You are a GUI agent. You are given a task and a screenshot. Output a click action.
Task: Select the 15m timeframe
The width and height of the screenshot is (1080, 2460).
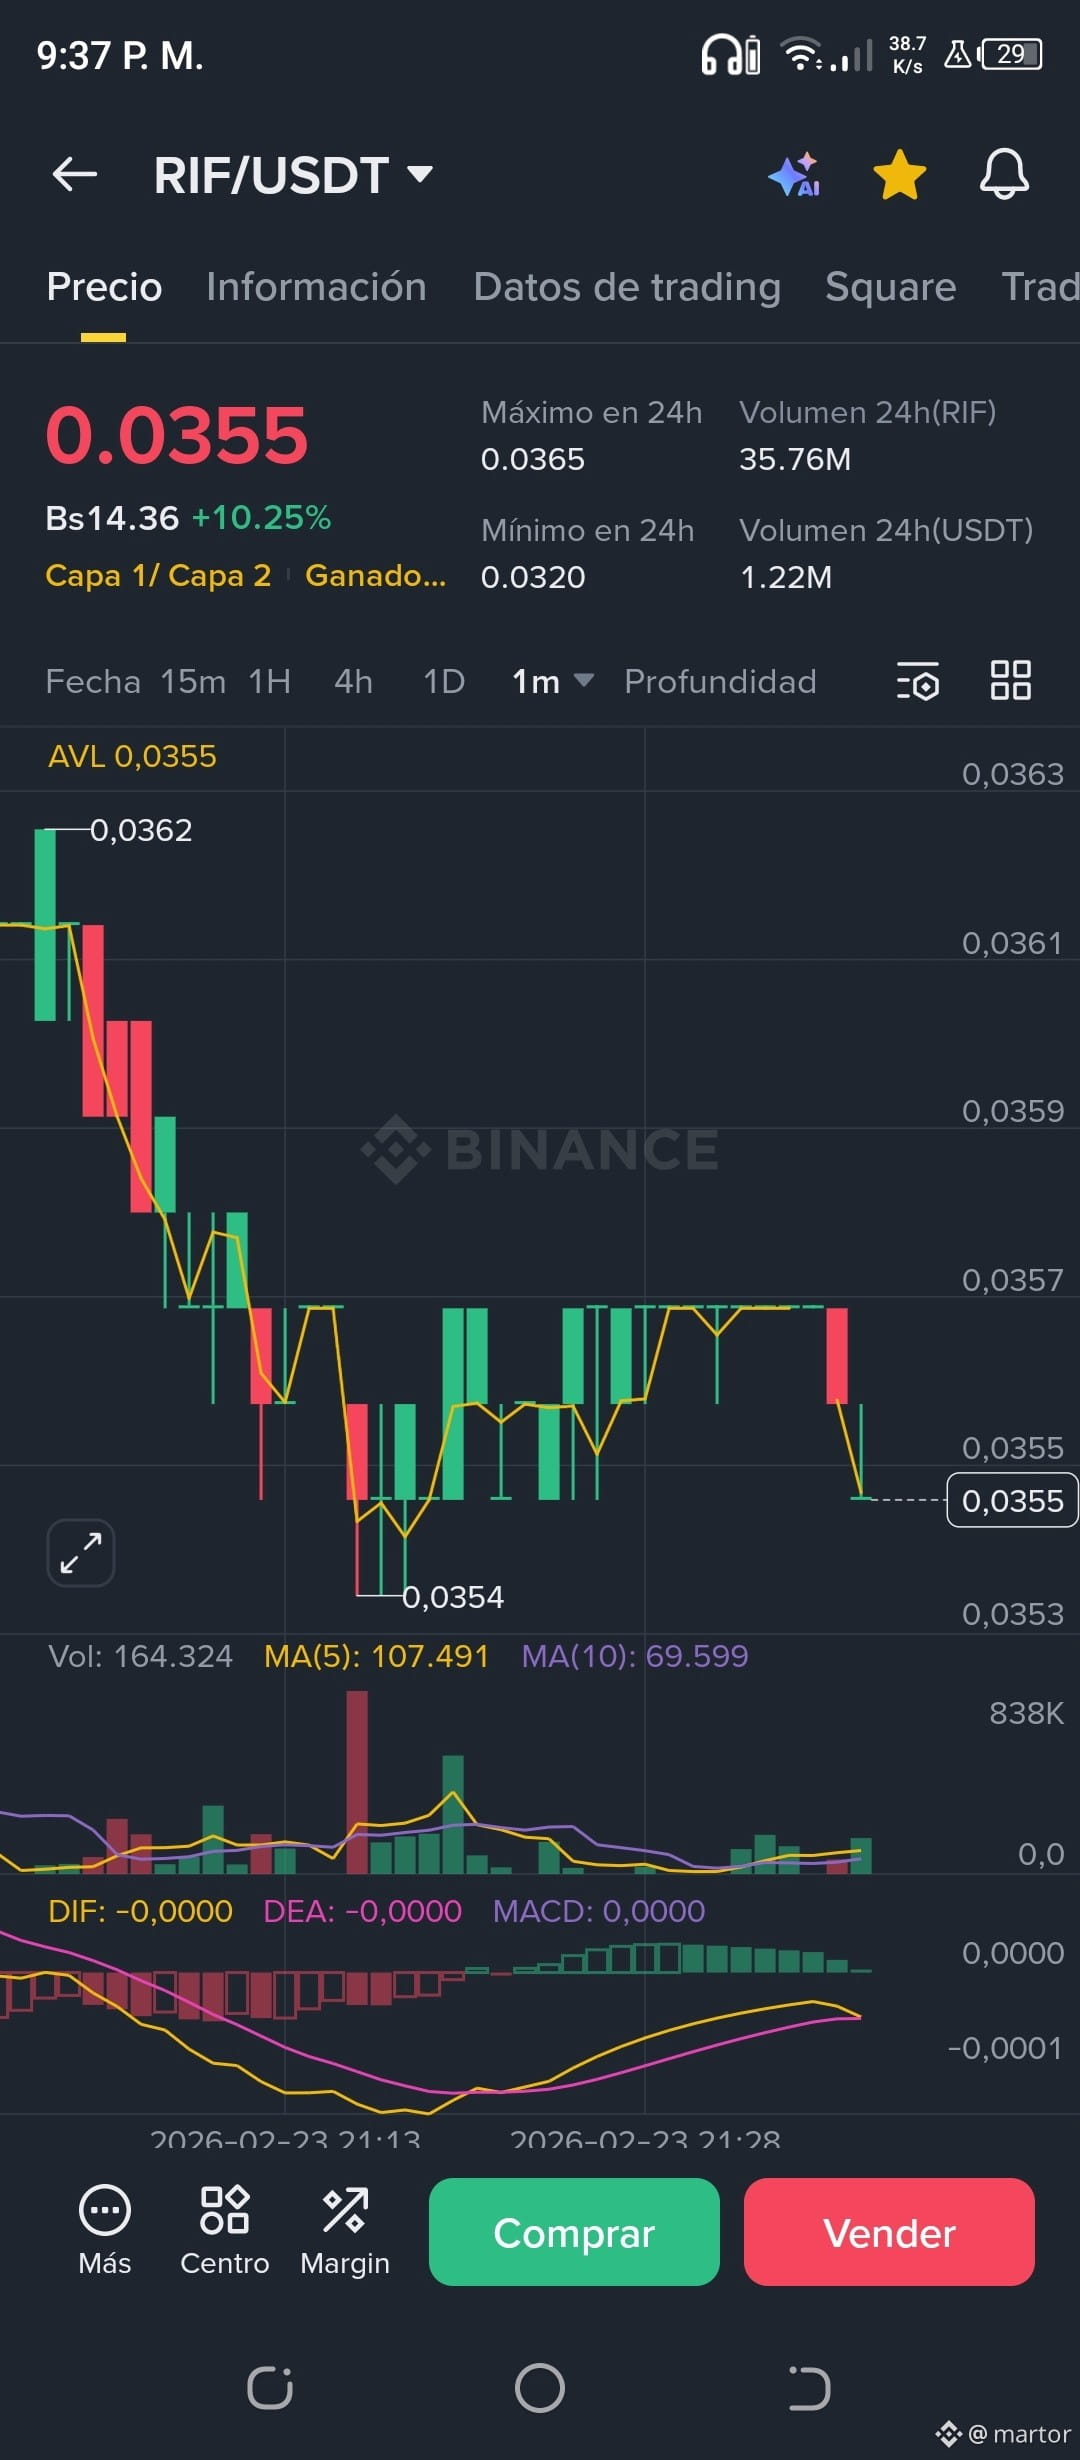point(193,681)
